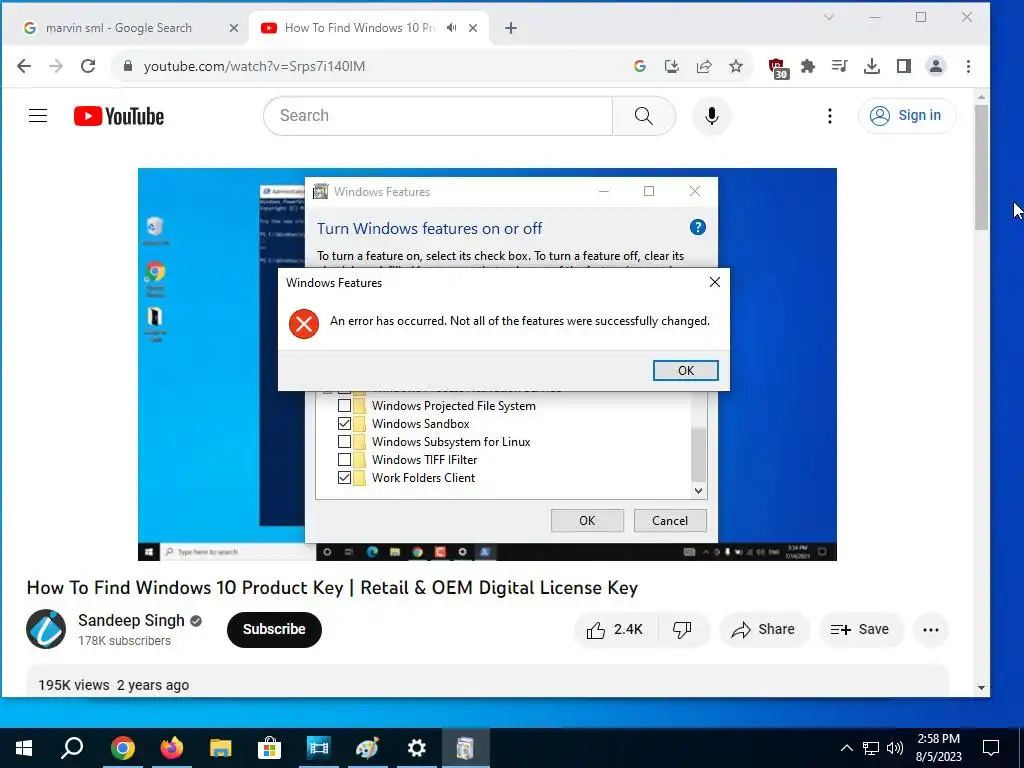Open Paint from the taskbar

[368, 748]
